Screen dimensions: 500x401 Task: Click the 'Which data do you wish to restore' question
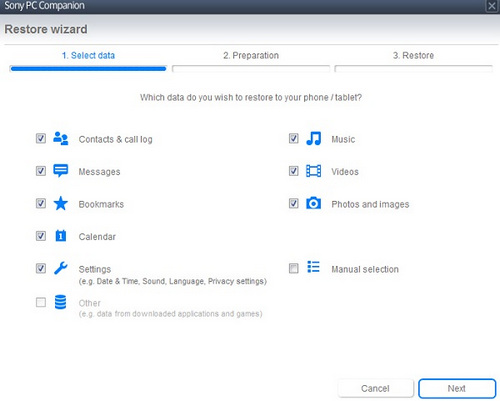(x=251, y=97)
